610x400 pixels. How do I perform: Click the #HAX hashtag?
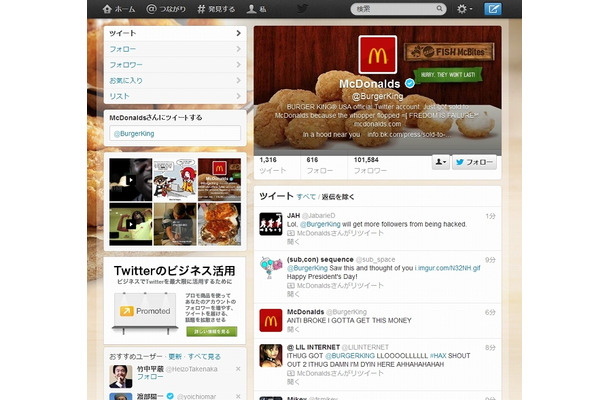point(438,356)
